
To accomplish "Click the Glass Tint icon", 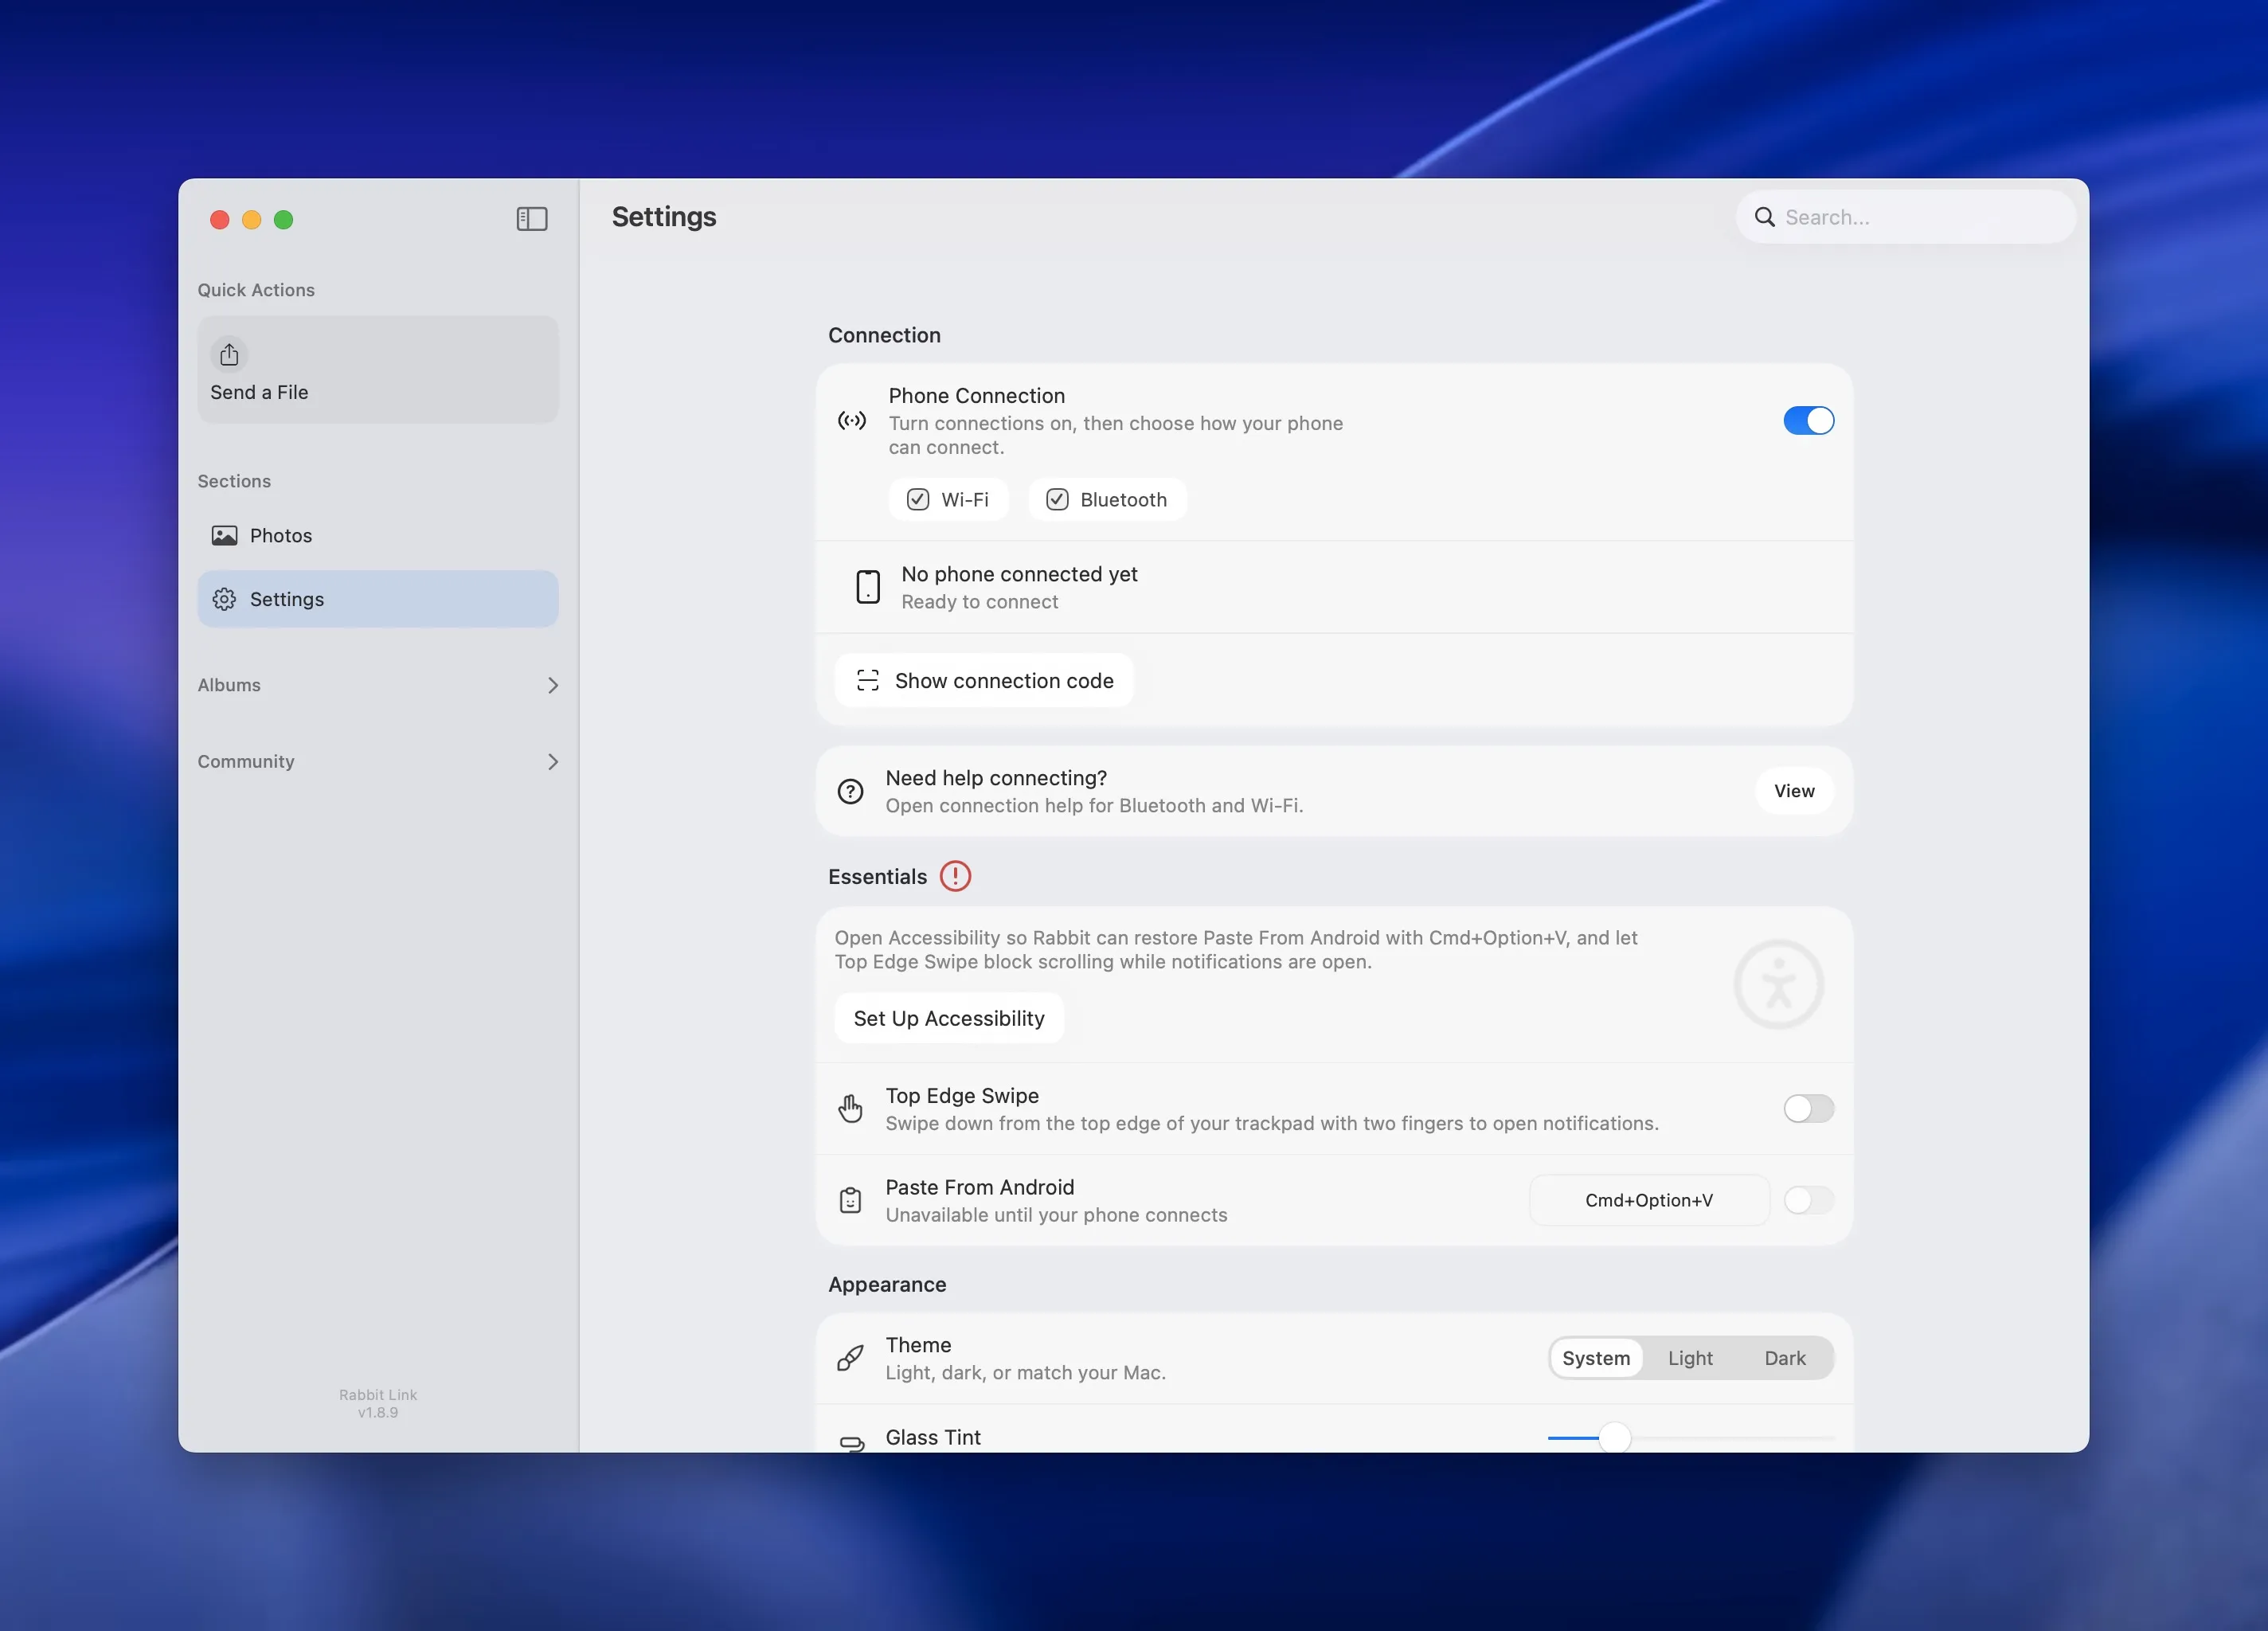I will [852, 1443].
